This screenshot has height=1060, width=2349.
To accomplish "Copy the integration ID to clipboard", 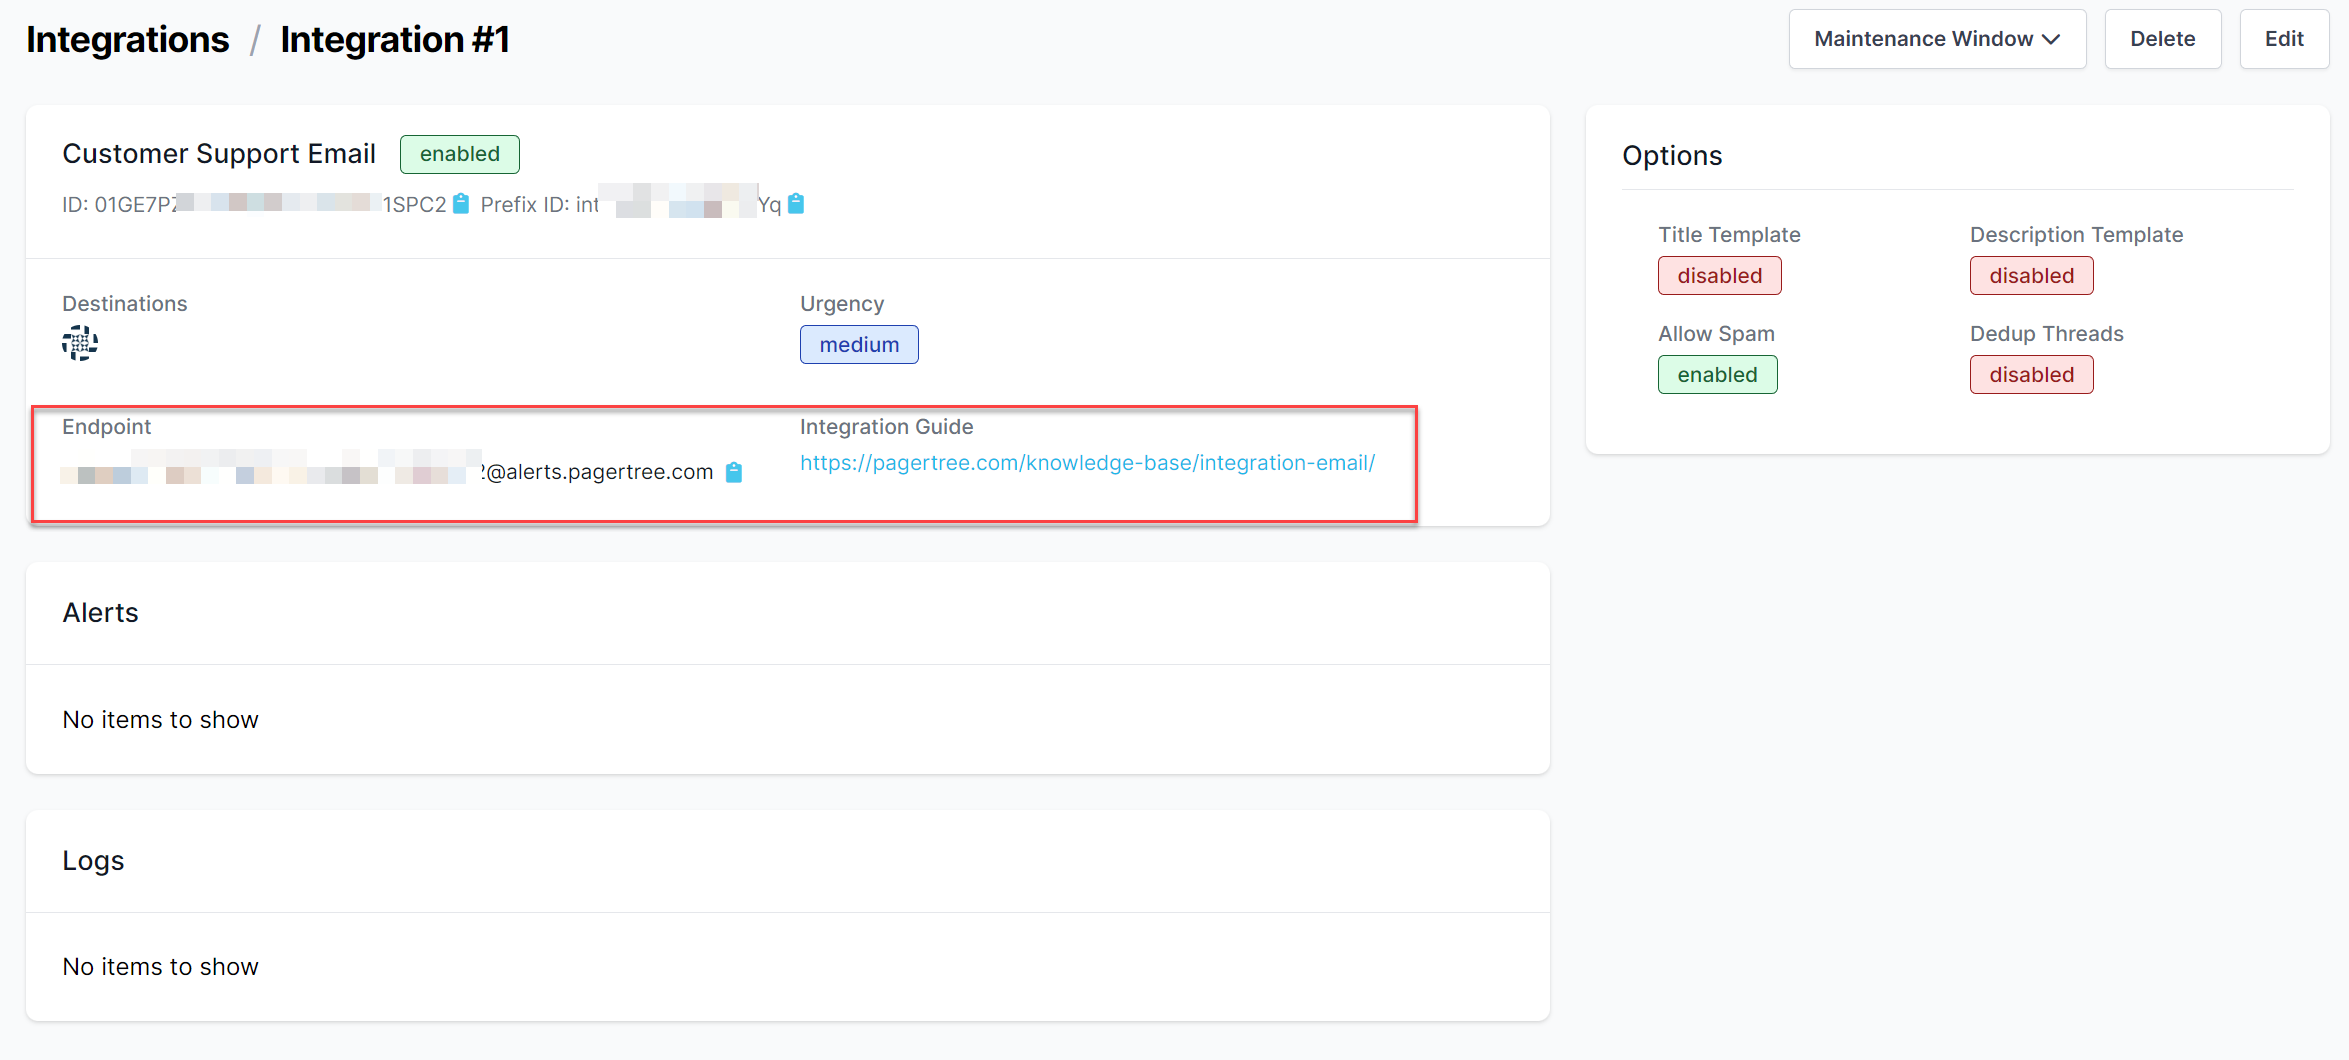I will (461, 204).
